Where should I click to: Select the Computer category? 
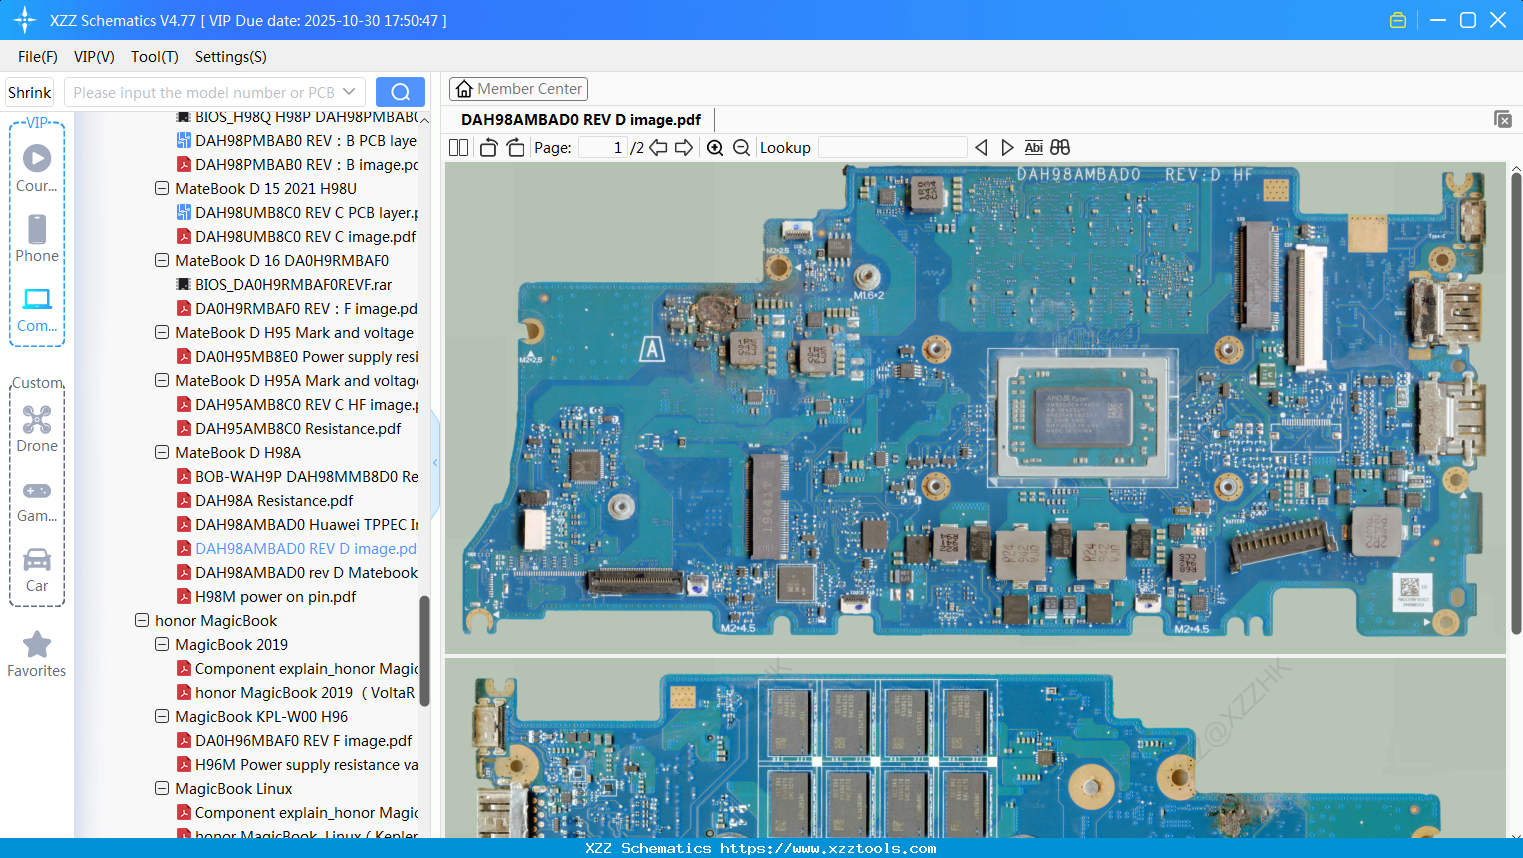pos(37,309)
